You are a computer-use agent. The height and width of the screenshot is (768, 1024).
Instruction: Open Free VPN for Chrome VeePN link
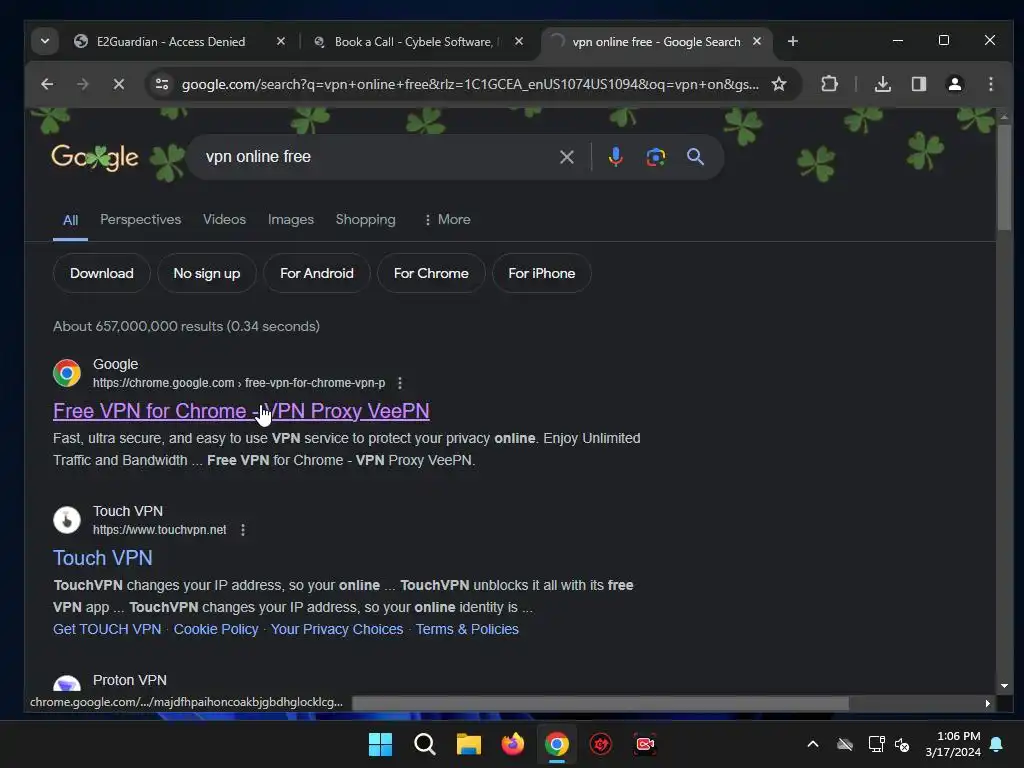pos(241,411)
